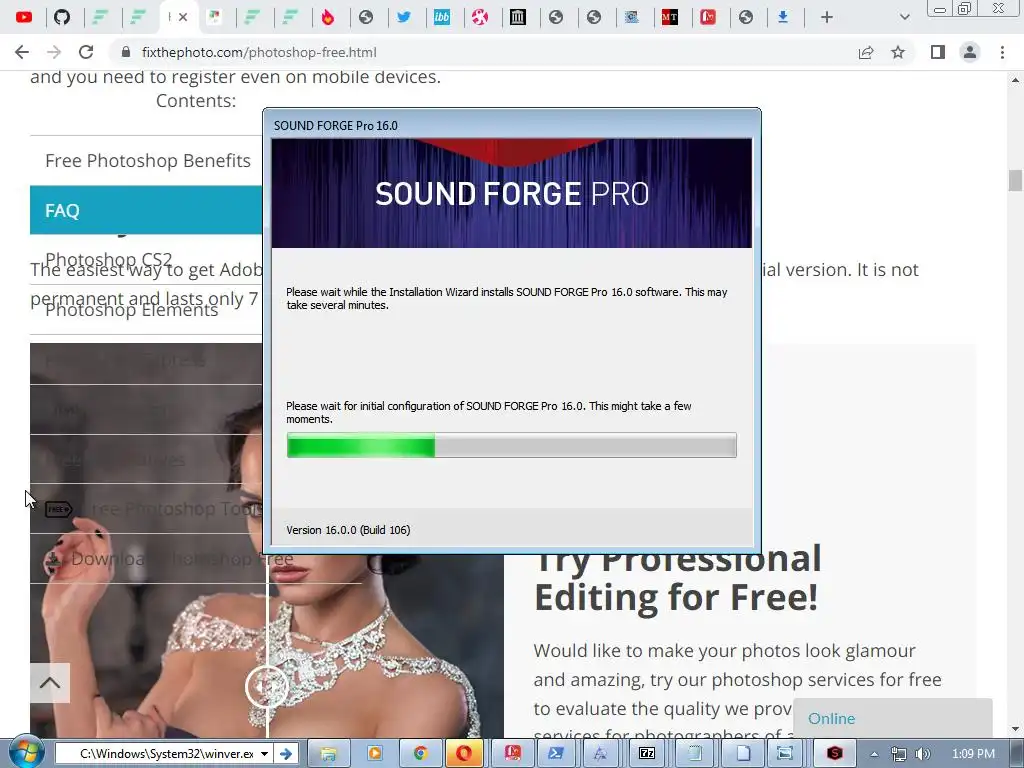
Task: Open Photoshop CS2 contents item
Action: click(108, 259)
